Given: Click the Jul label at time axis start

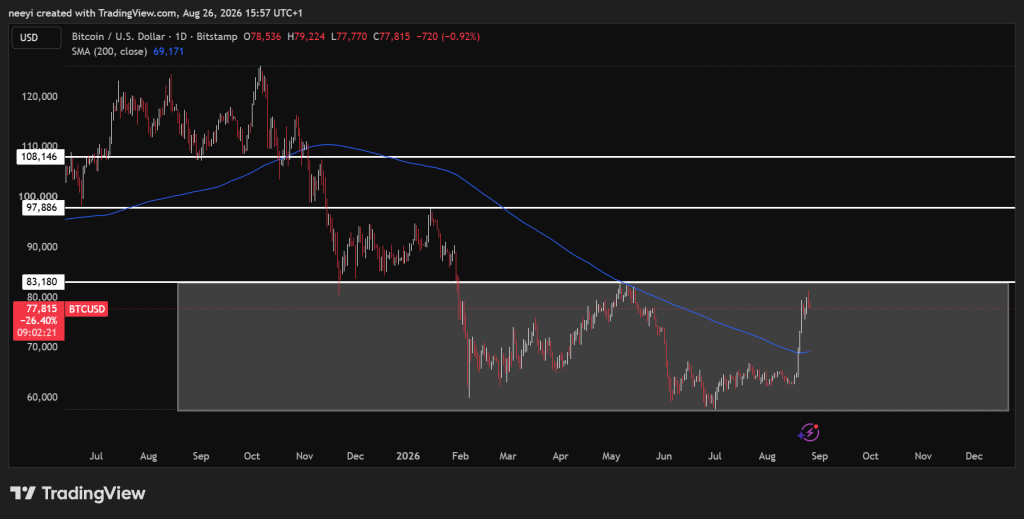Looking at the screenshot, I should [x=96, y=456].
